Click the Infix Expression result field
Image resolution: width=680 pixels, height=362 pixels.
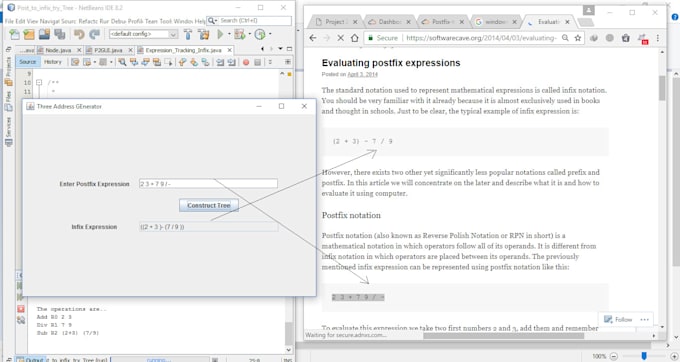coord(208,226)
